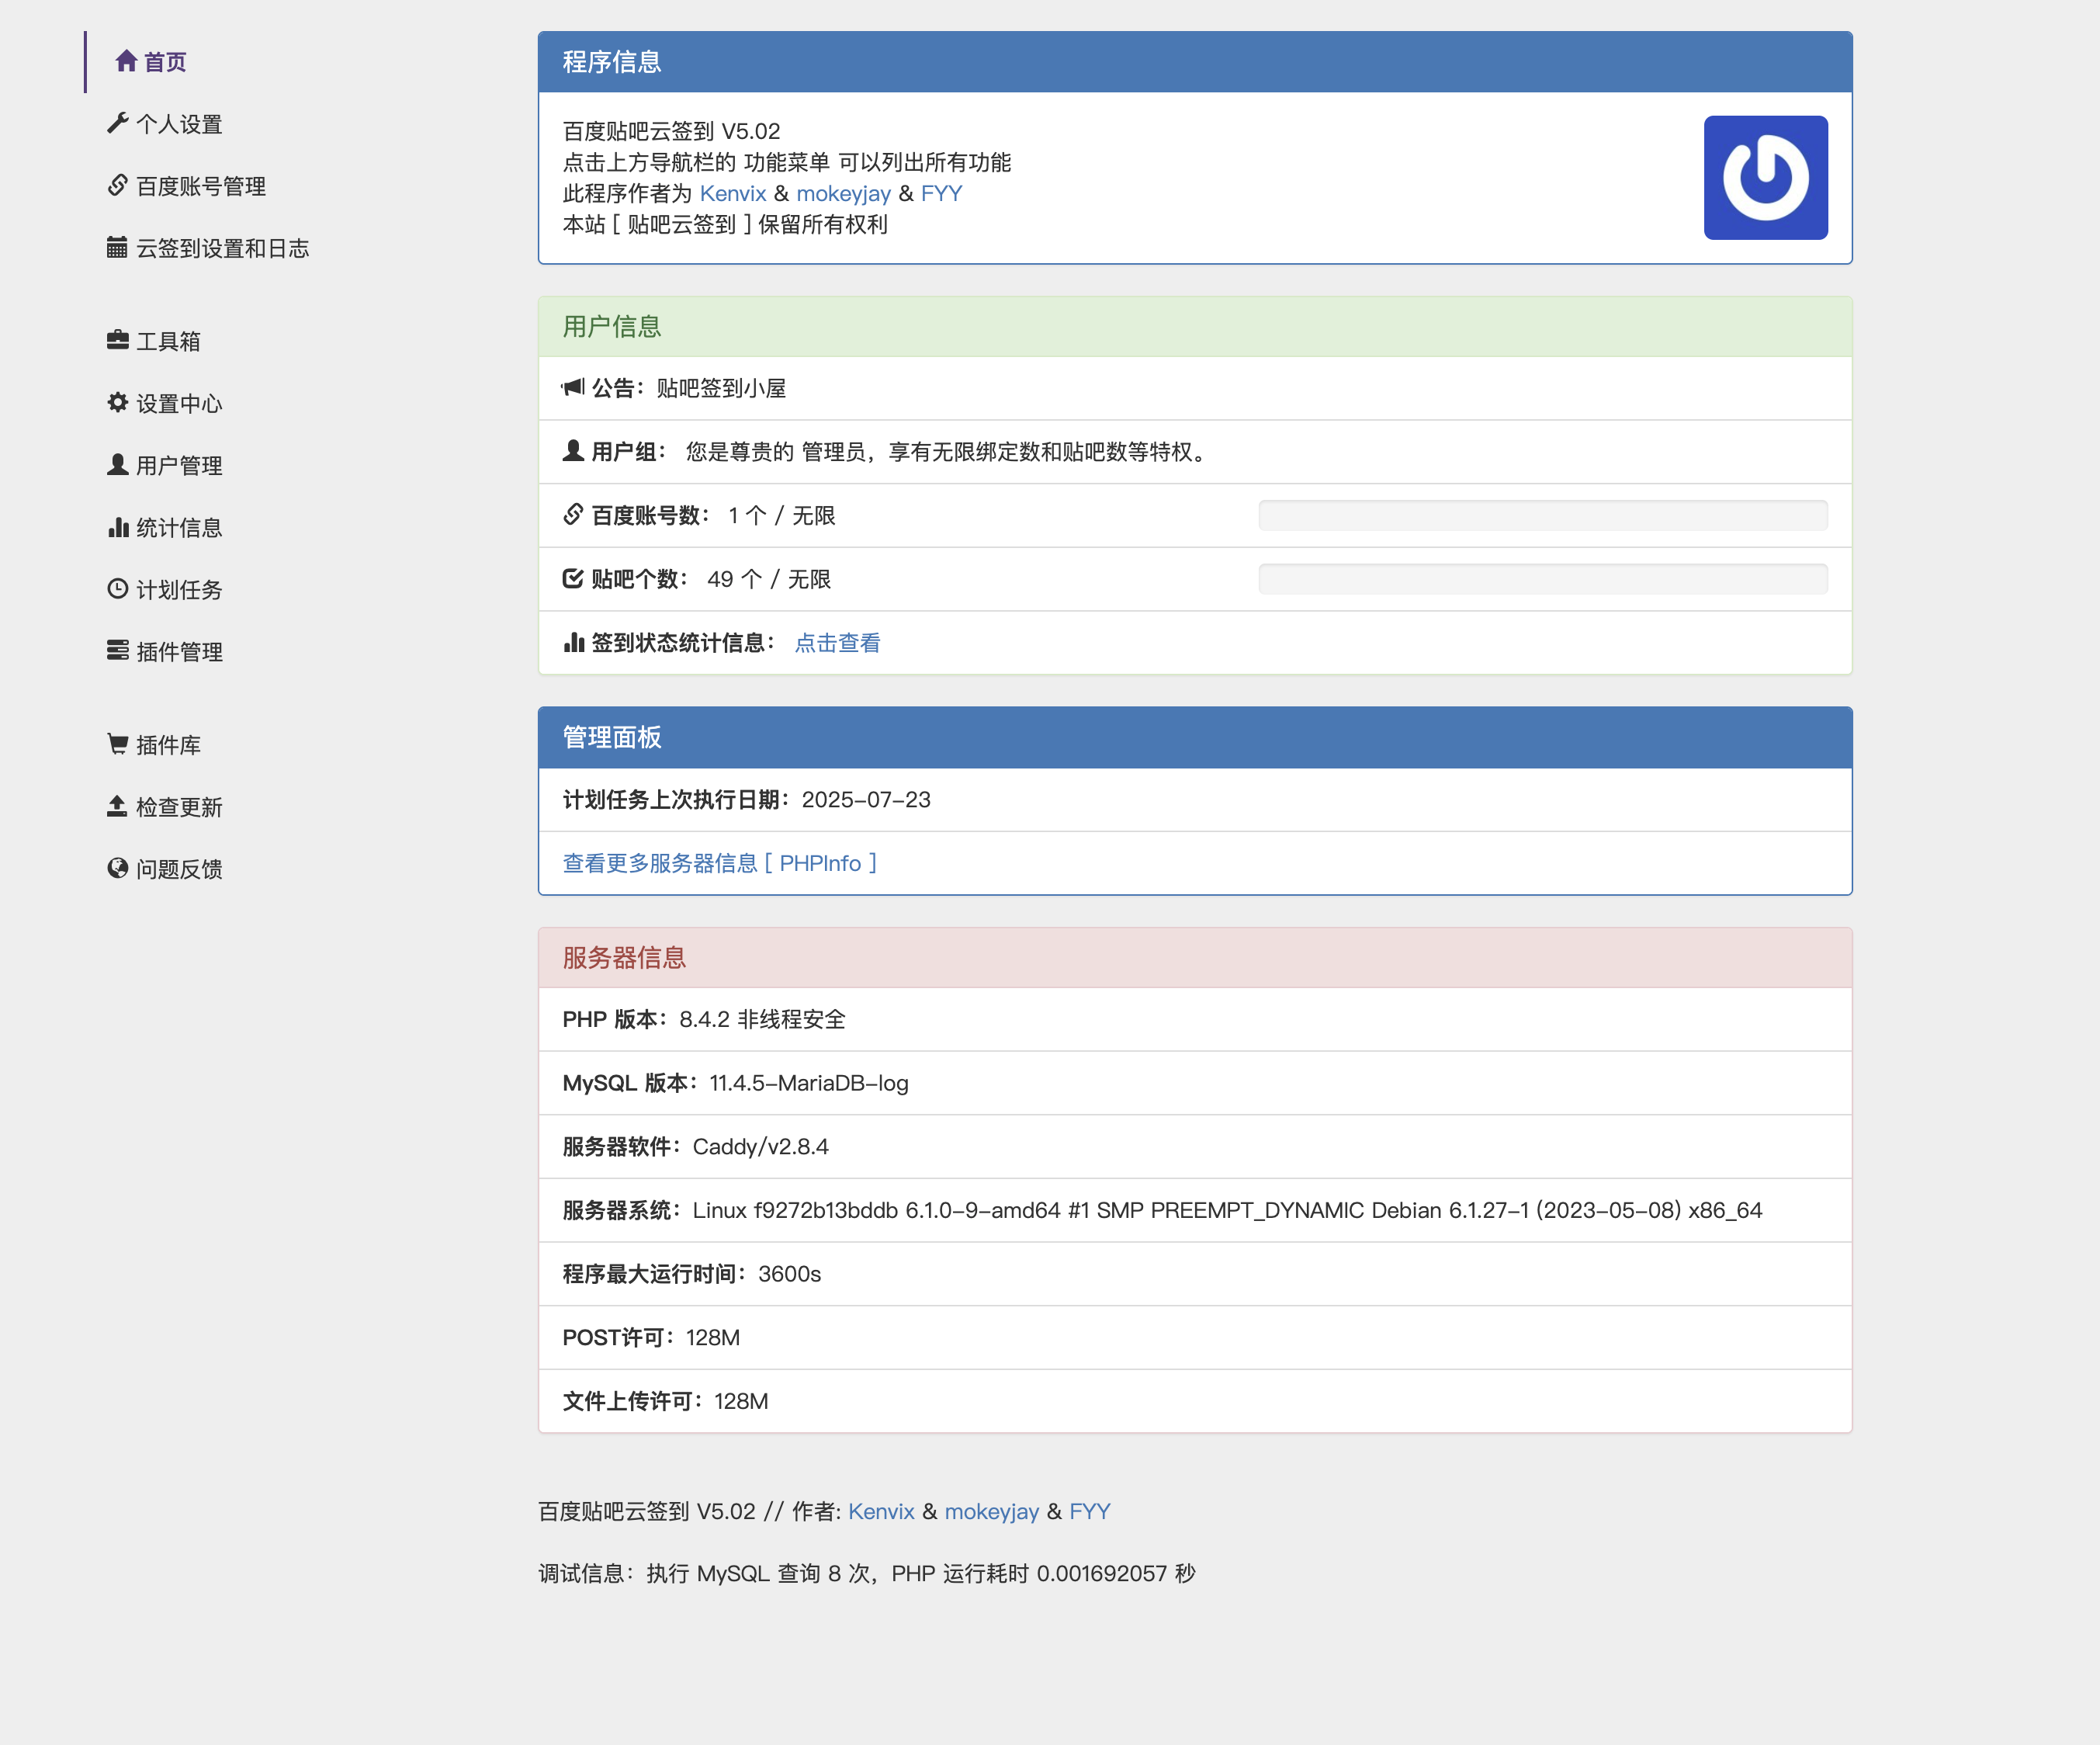This screenshot has height=1745, width=2100.
Task: Click the gear icon beside 设置中心
Action: pyautogui.click(x=118, y=402)
